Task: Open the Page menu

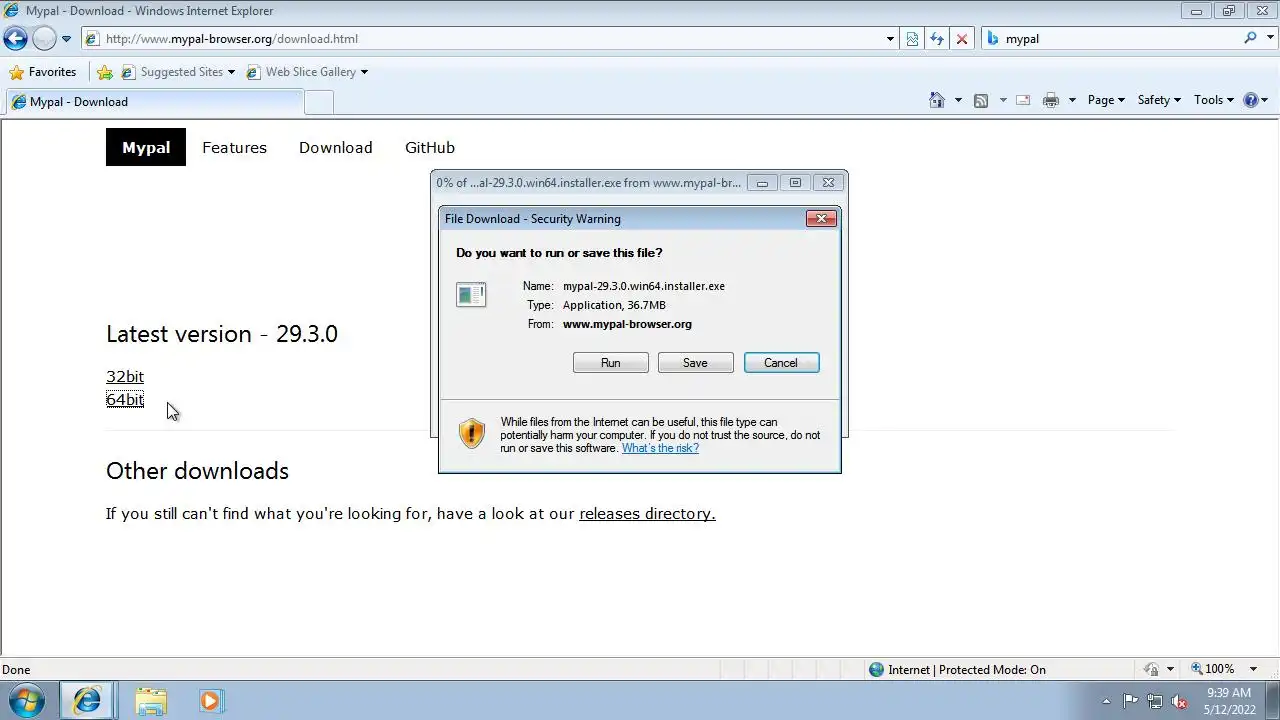Action: [x=1106, y=100]
